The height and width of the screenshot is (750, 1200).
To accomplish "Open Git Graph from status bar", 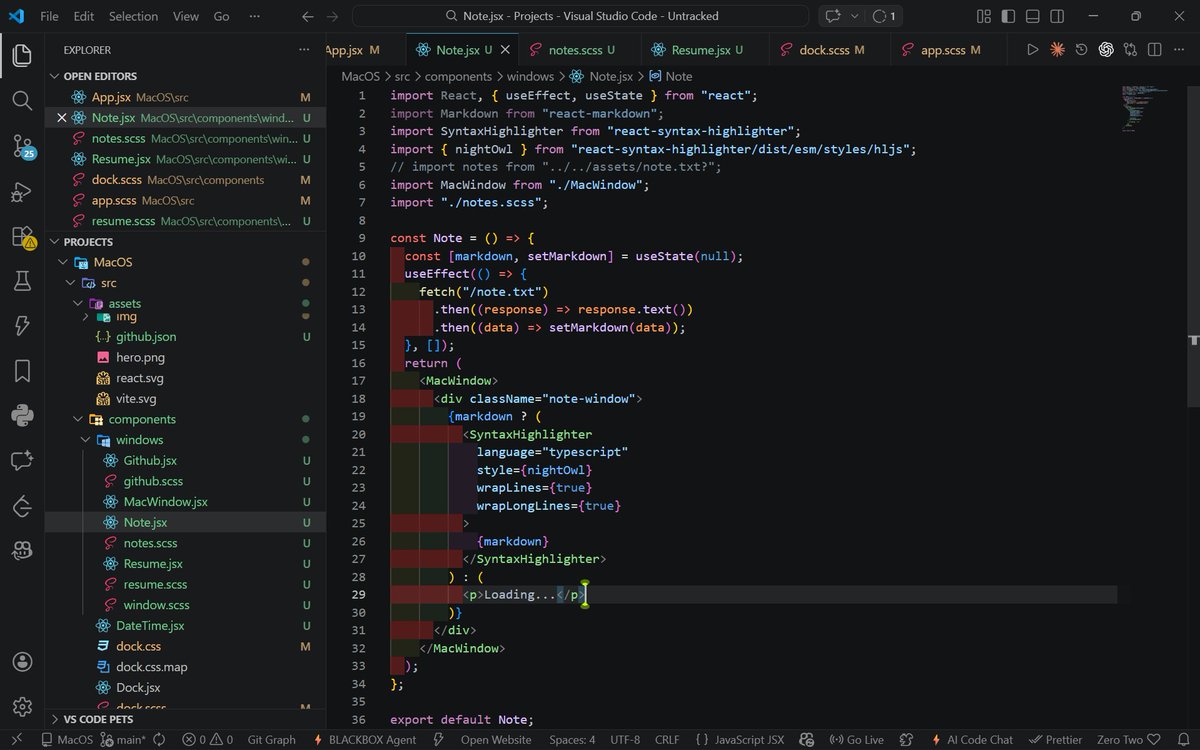I will tap(271, 740).
